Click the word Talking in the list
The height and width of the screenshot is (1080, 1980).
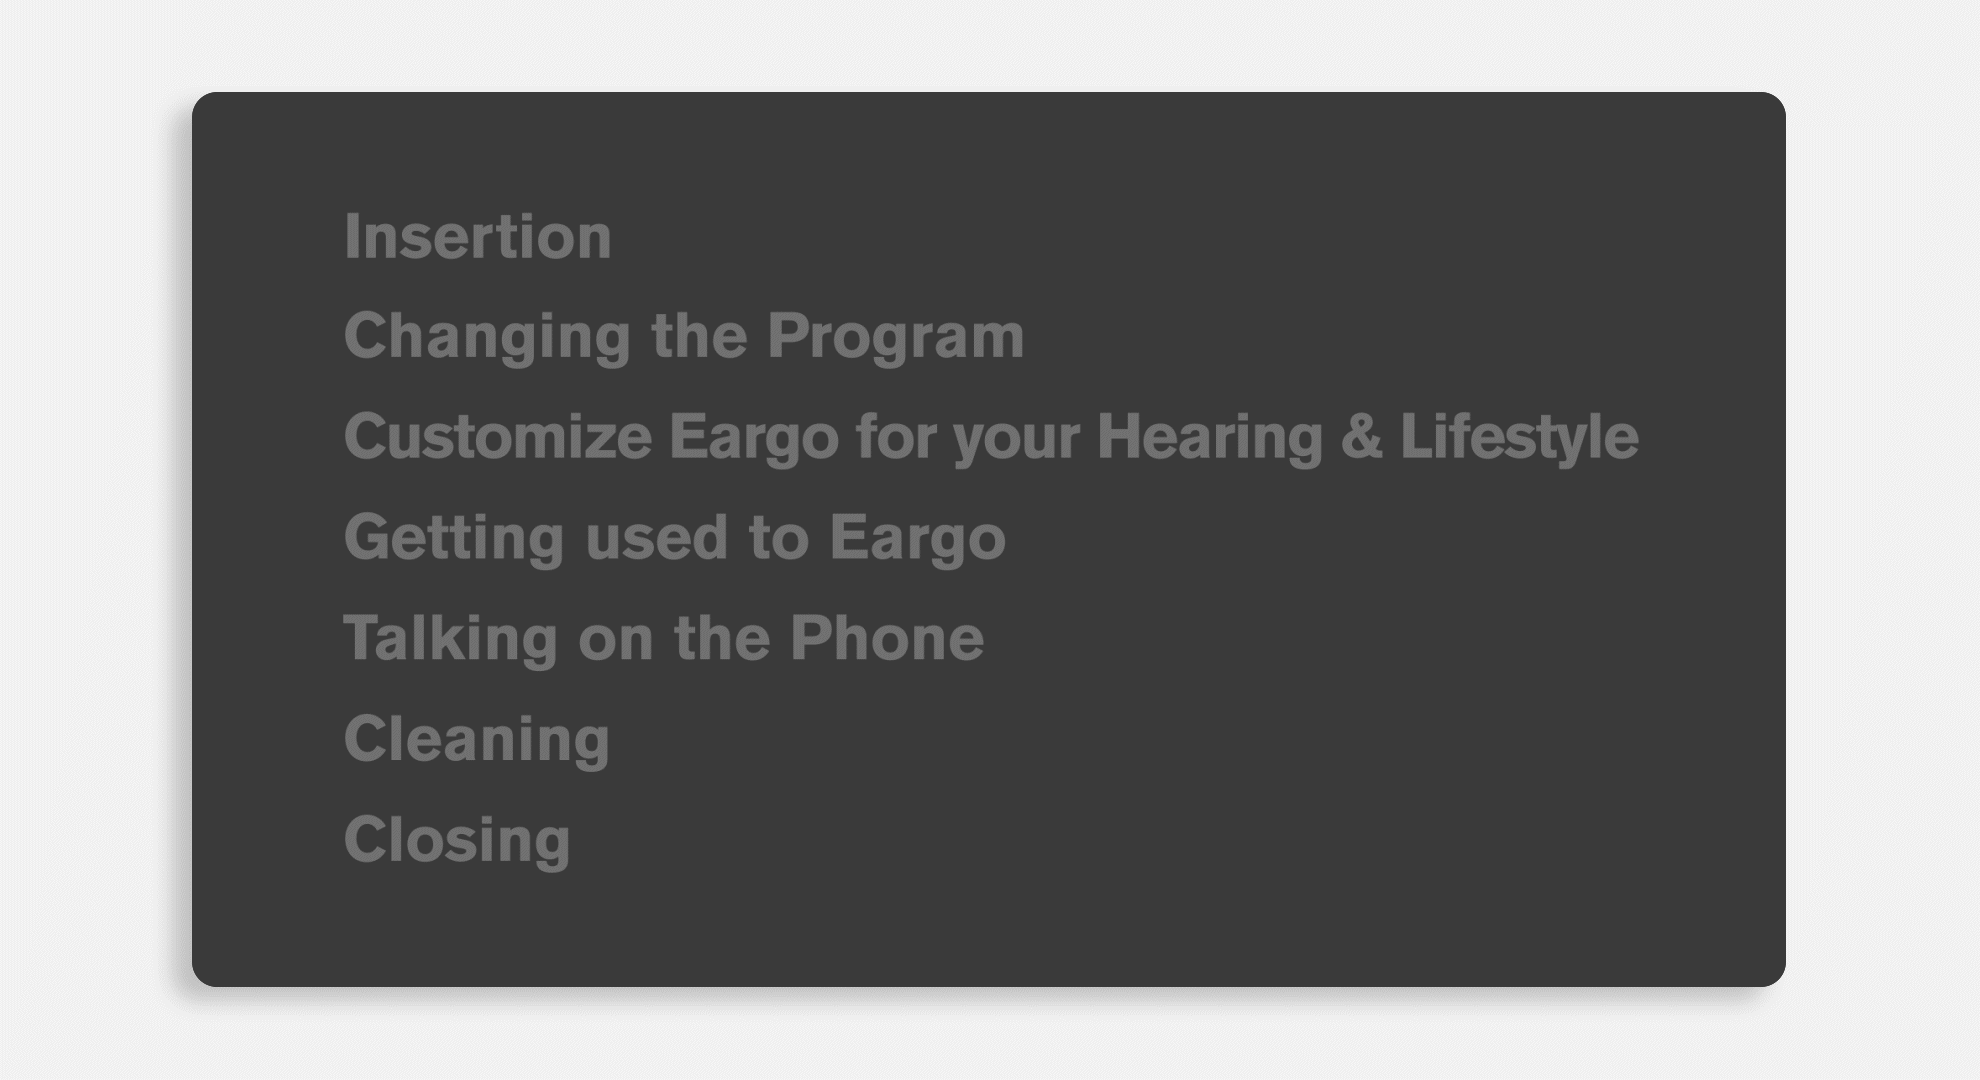click(450, 638)
